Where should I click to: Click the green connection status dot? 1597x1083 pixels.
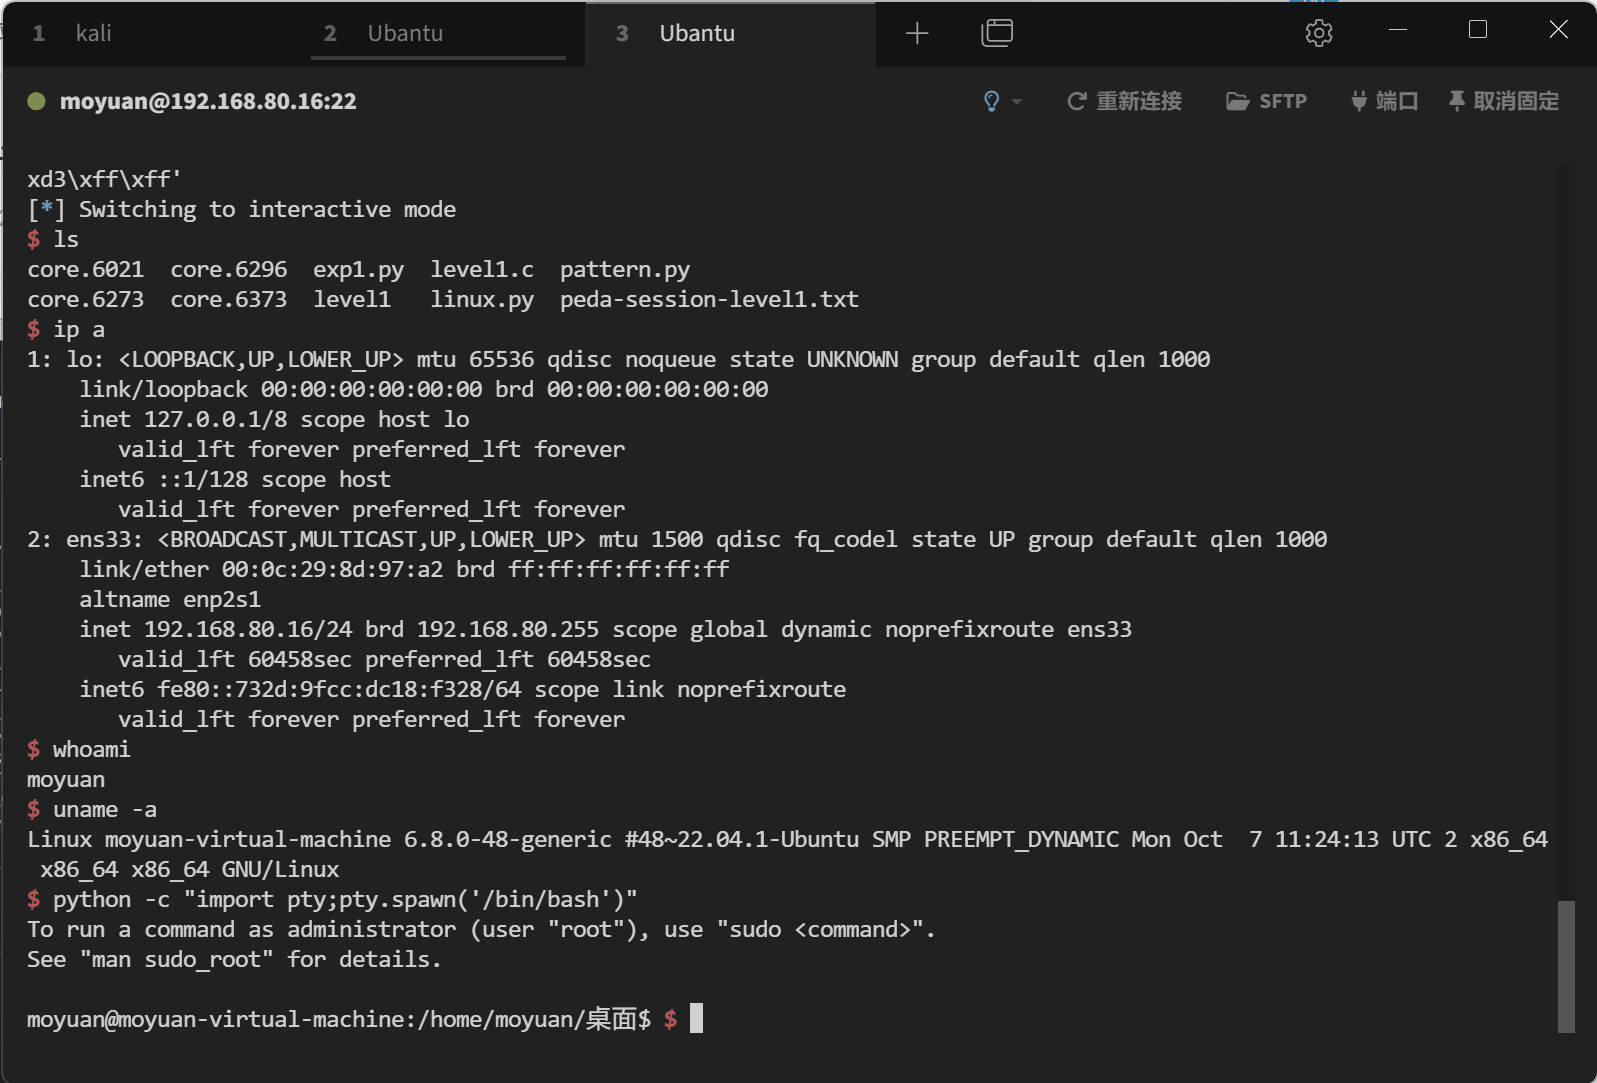pyautogui.click(x=37, y=101)
